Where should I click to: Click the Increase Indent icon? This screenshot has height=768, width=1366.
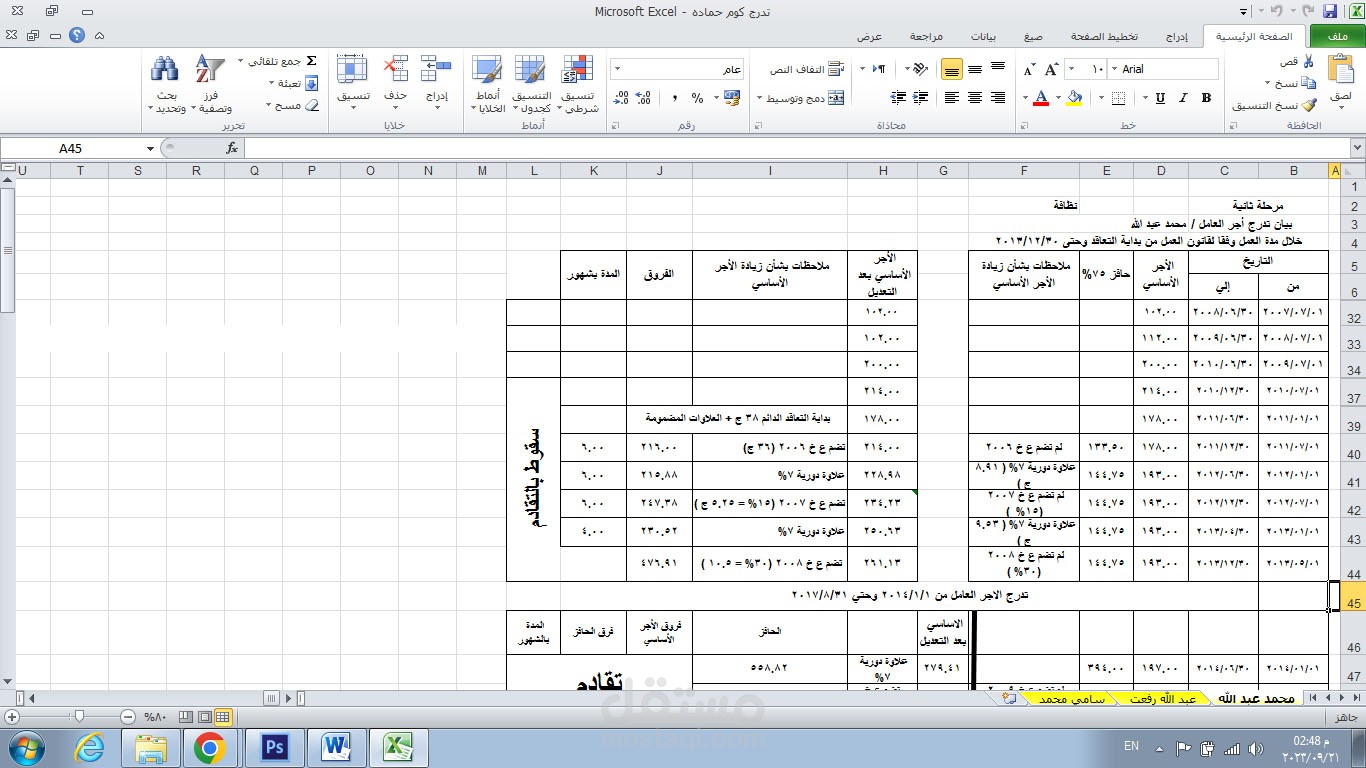click(x=897, y=98)
